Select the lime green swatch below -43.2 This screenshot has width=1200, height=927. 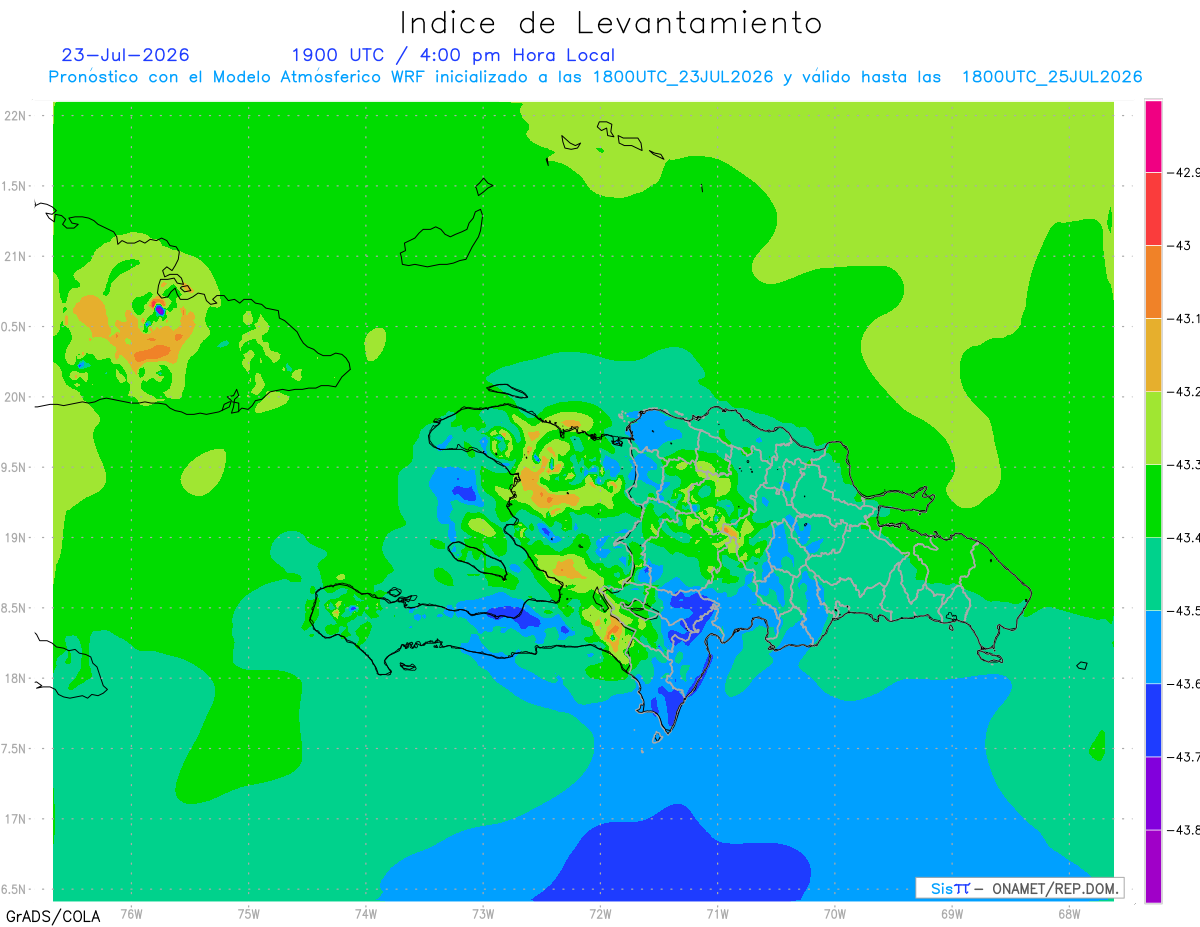point(1153,428)
